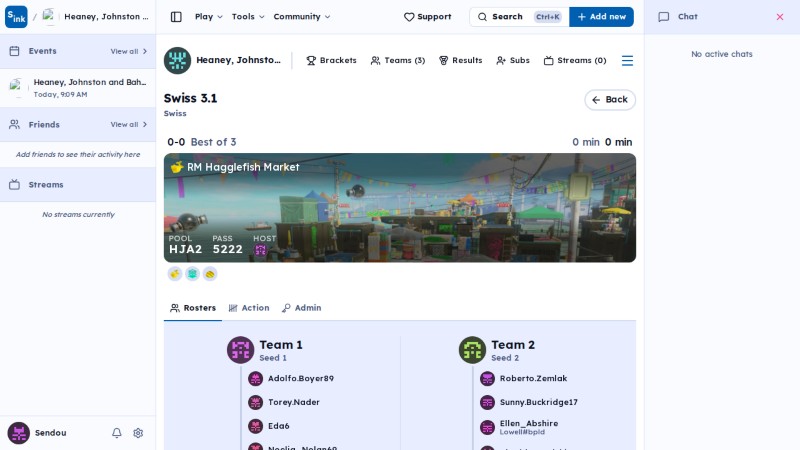View all Friends link
The height and width of the screenshot is (450, 800).
129,124
